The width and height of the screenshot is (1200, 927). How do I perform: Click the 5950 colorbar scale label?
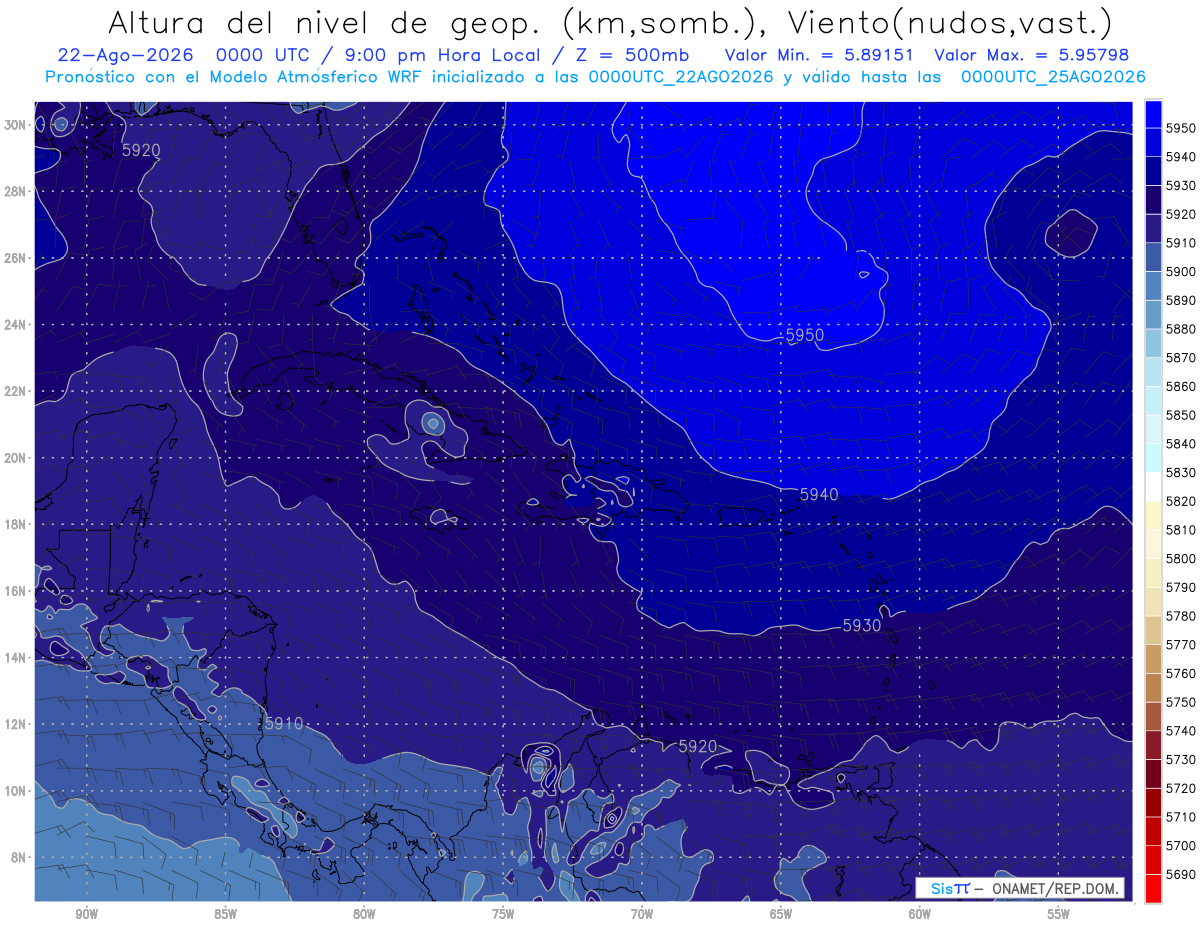coord(1180,128)
